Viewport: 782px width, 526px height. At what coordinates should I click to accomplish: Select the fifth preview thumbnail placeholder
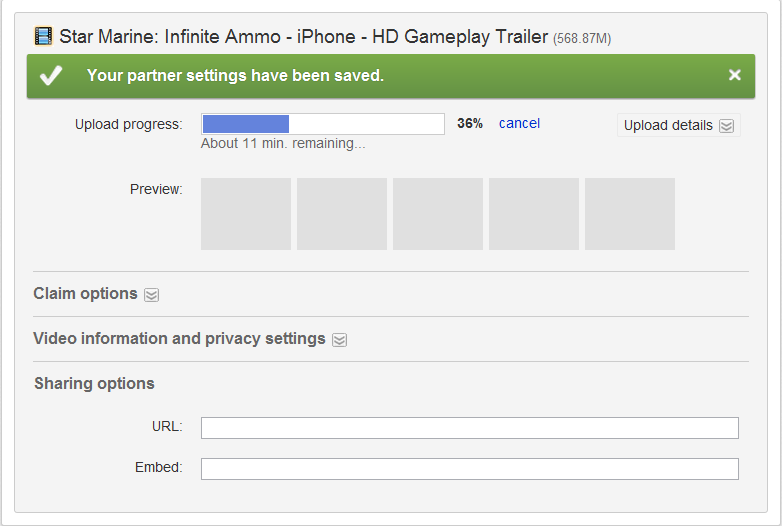630,214
